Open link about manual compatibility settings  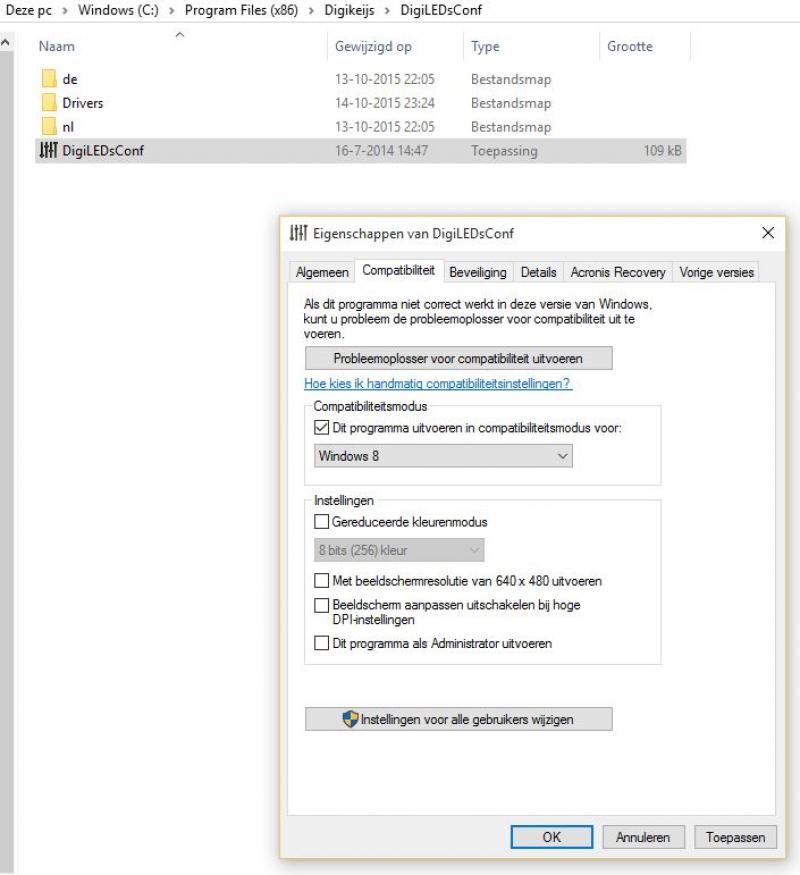437,384
